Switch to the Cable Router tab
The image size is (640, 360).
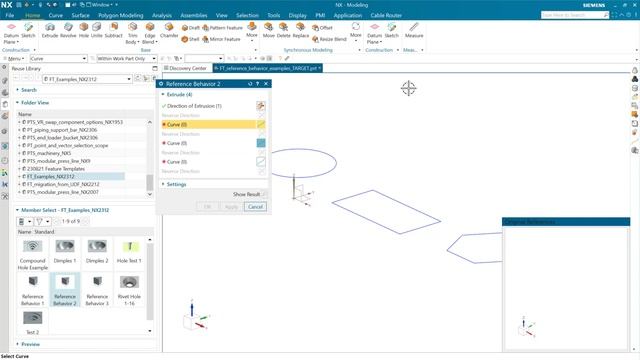(x=386, y=16)
